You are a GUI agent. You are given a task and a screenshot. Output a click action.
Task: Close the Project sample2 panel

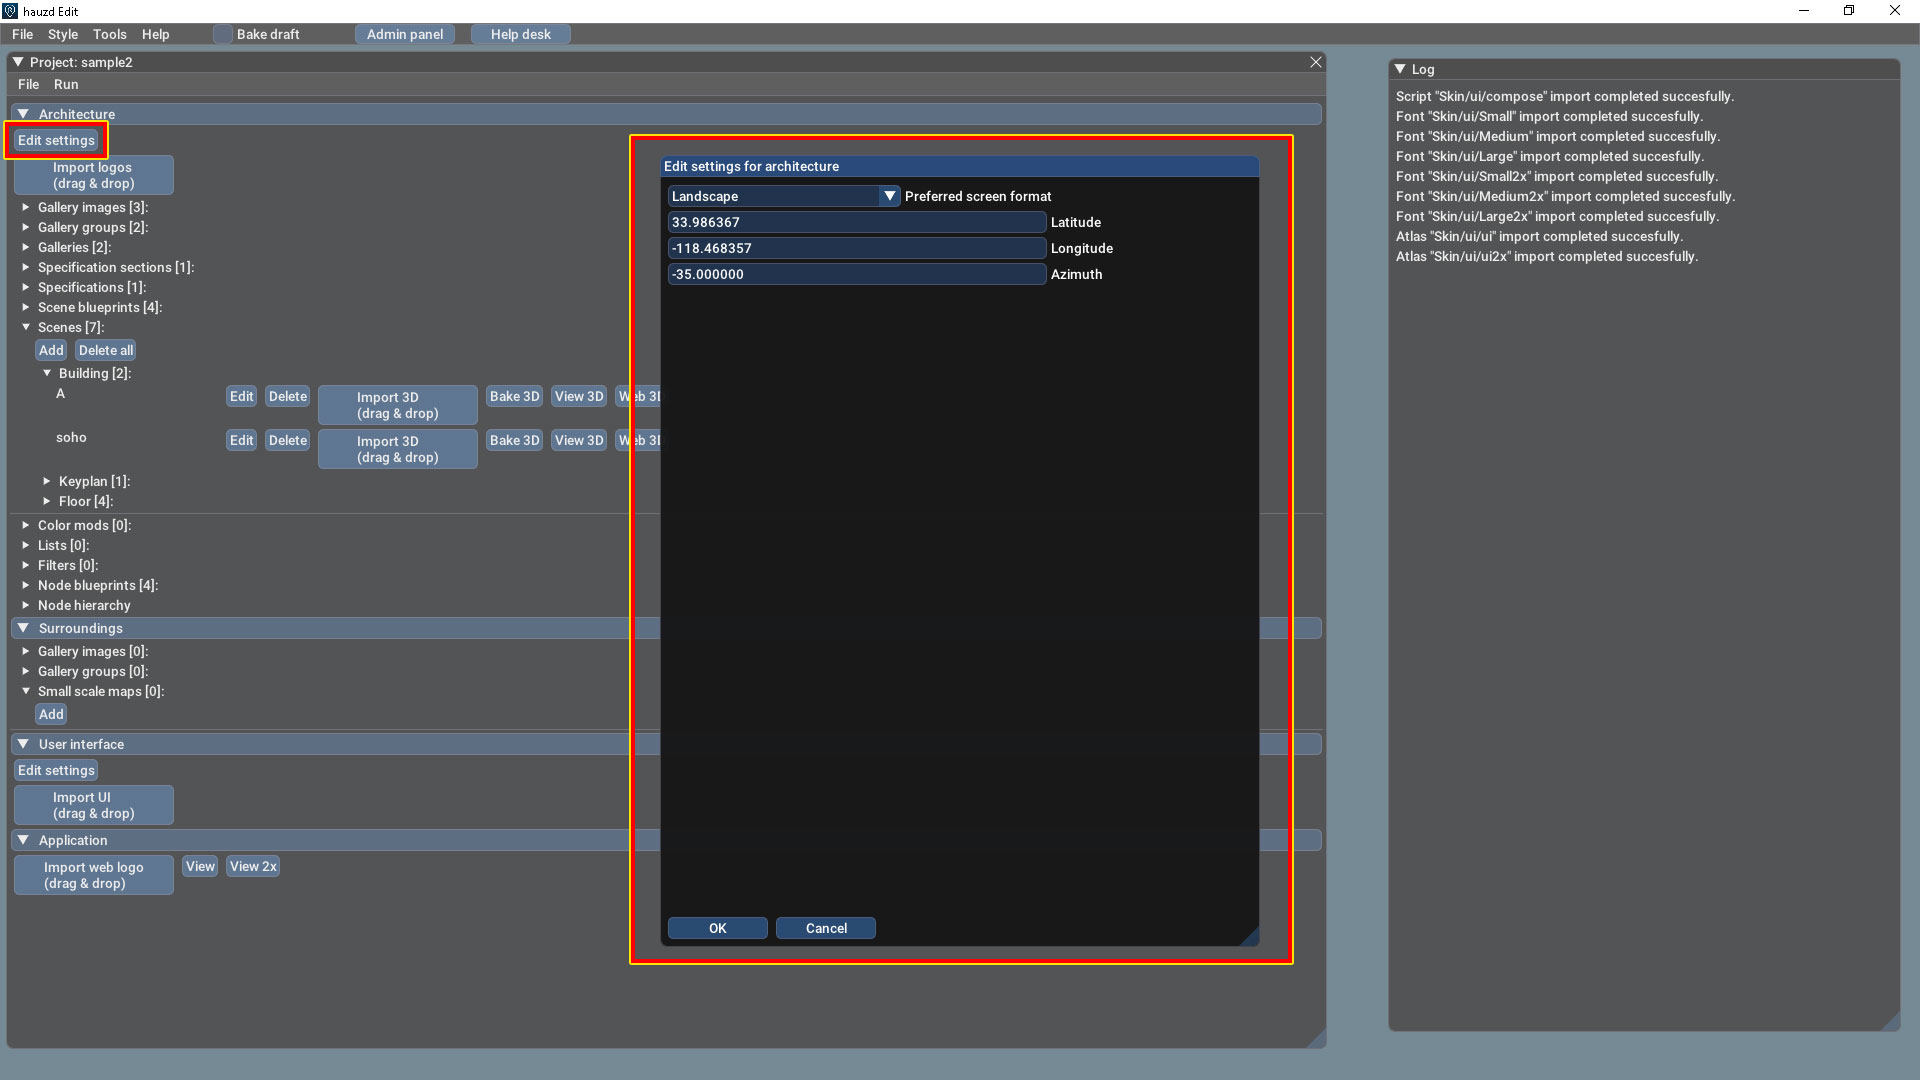1316,62
